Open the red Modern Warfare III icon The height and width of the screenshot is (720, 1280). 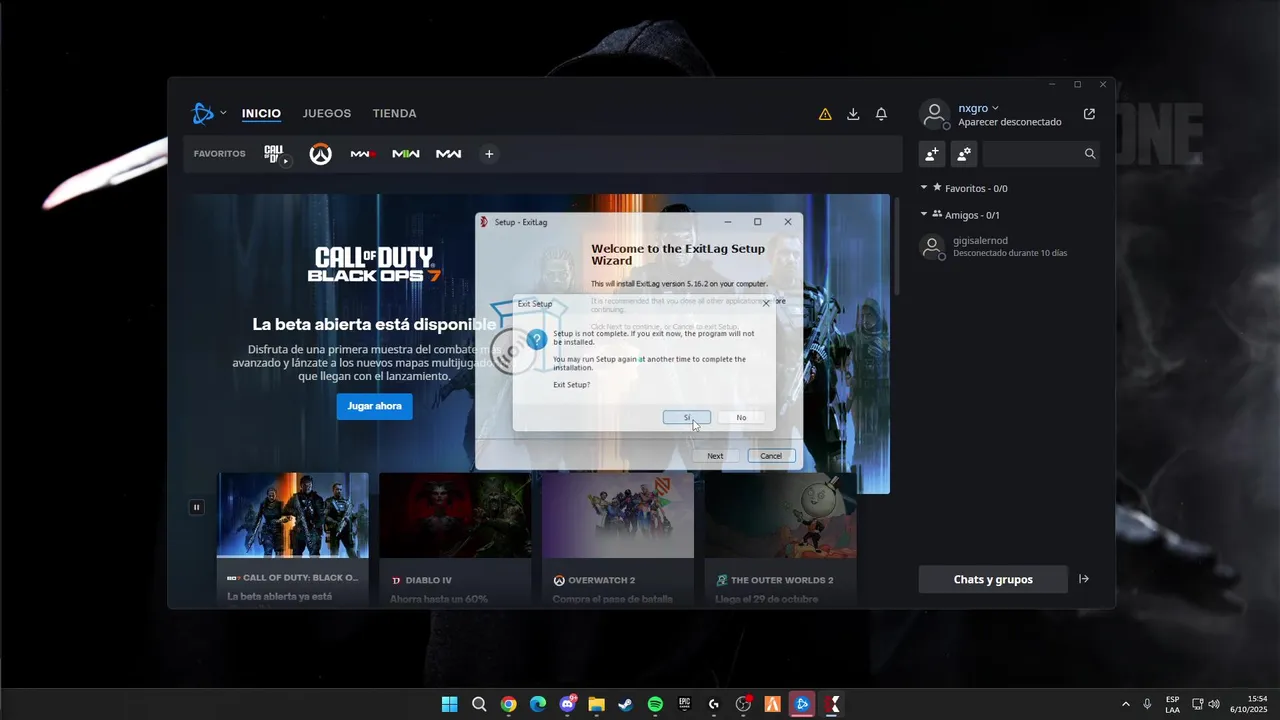click(363, 154)
